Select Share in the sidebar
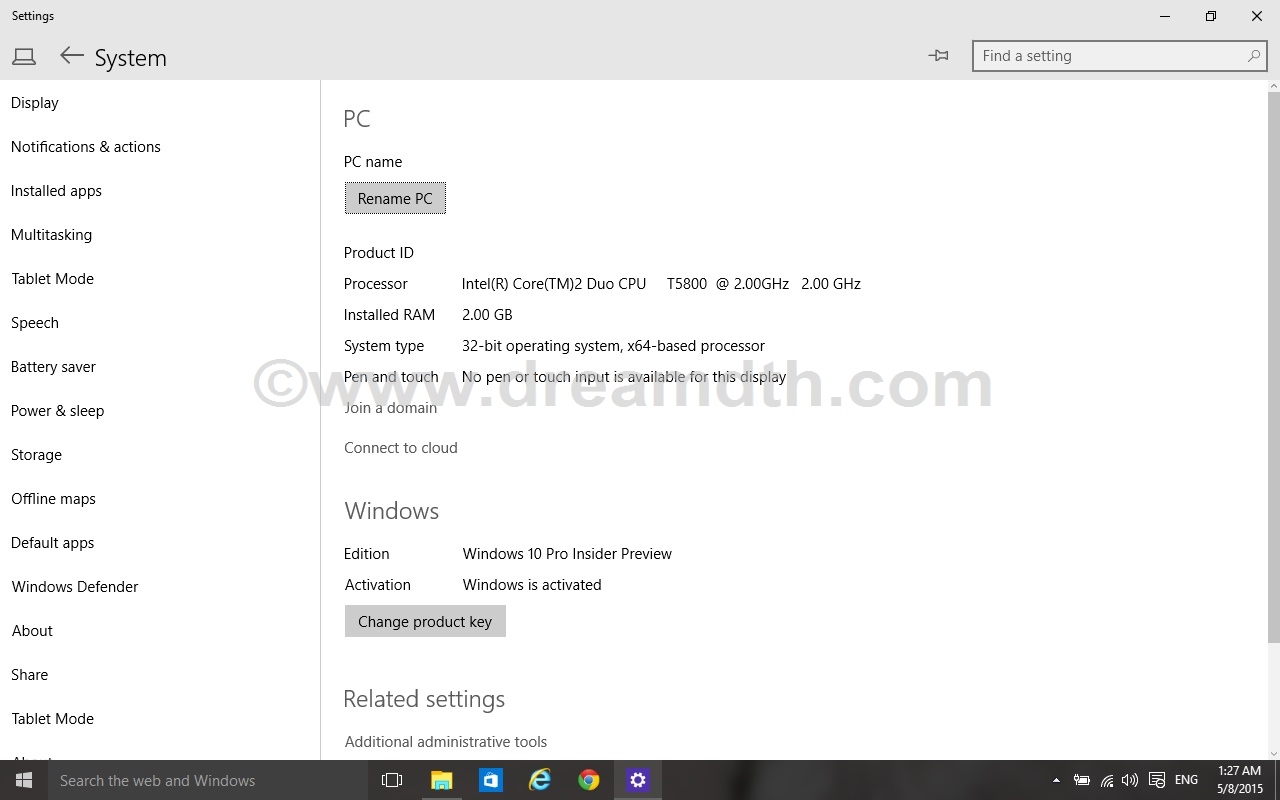Screen dimensions: 1280x800 click(x=29, y=675)
